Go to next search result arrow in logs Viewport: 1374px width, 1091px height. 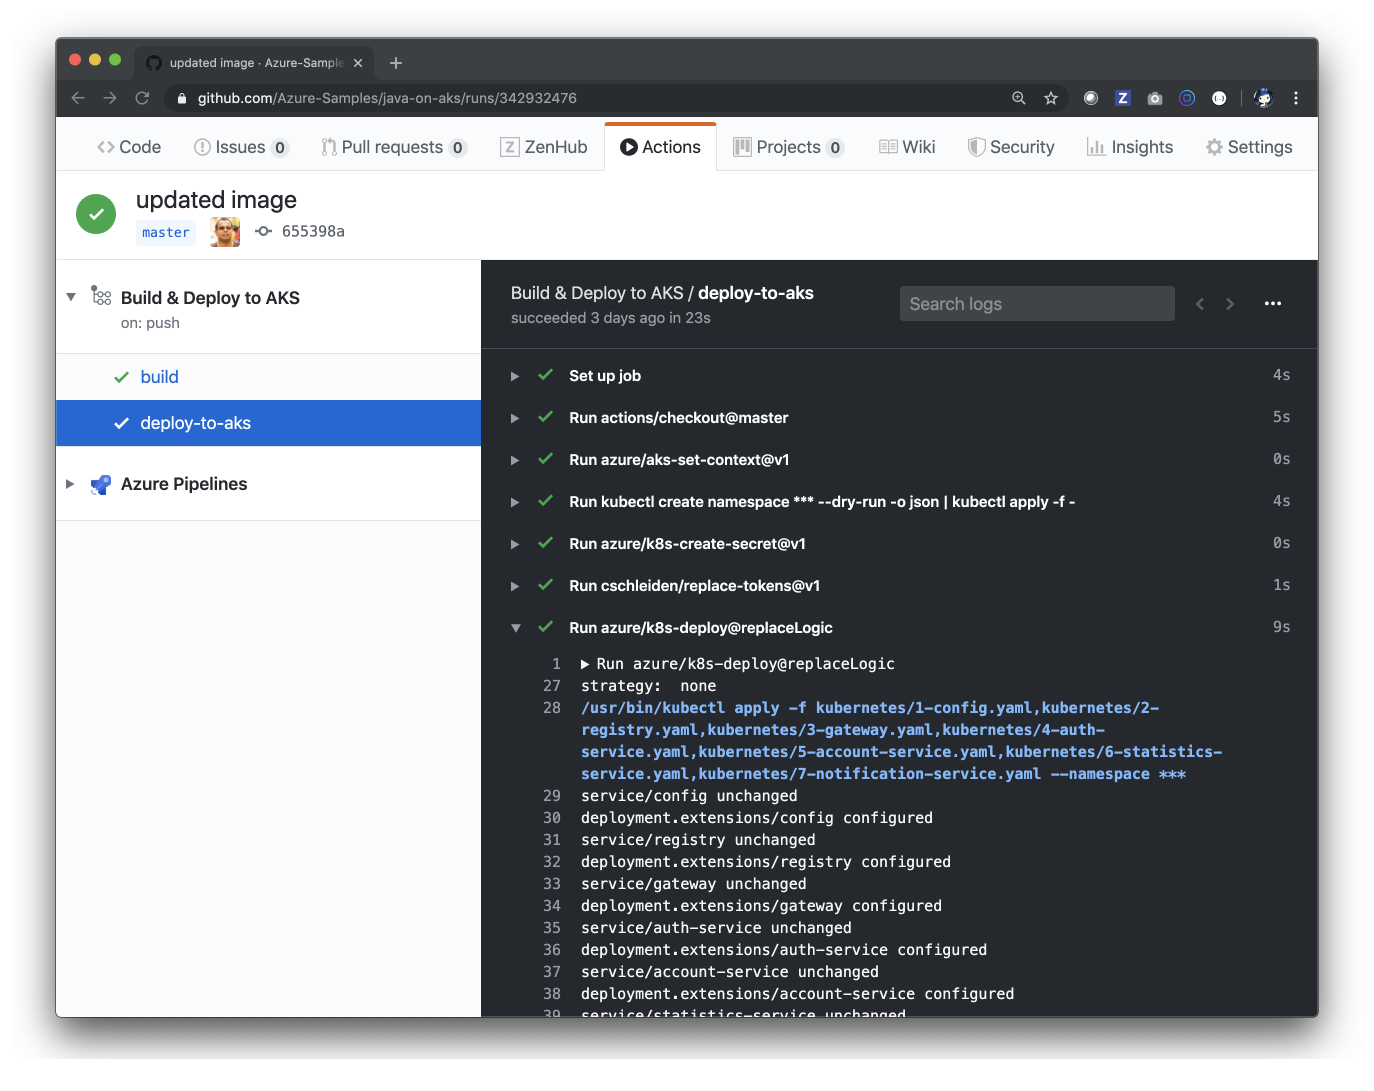pos(1230,304)
